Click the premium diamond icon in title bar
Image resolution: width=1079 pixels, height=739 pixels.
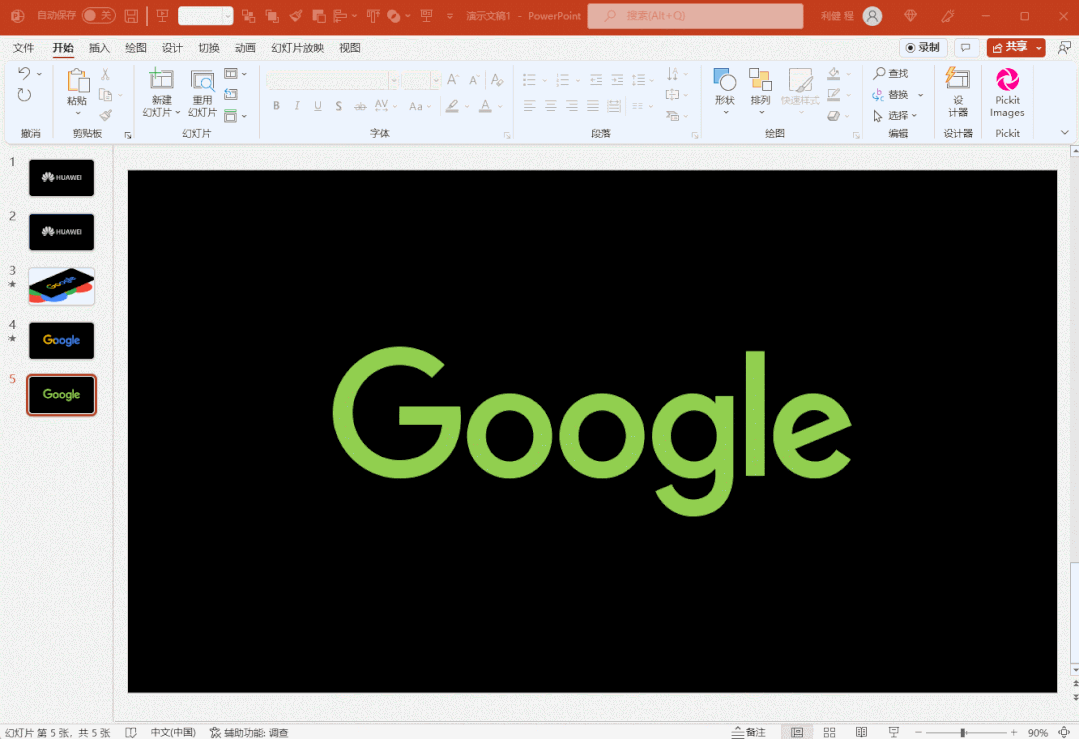[910, 16]
